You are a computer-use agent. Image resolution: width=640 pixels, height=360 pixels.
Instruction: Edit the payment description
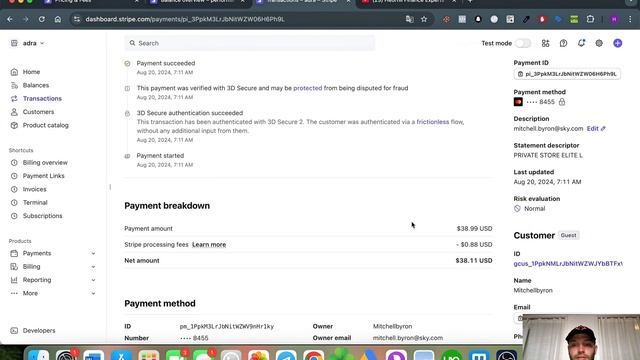click(596, 129)
